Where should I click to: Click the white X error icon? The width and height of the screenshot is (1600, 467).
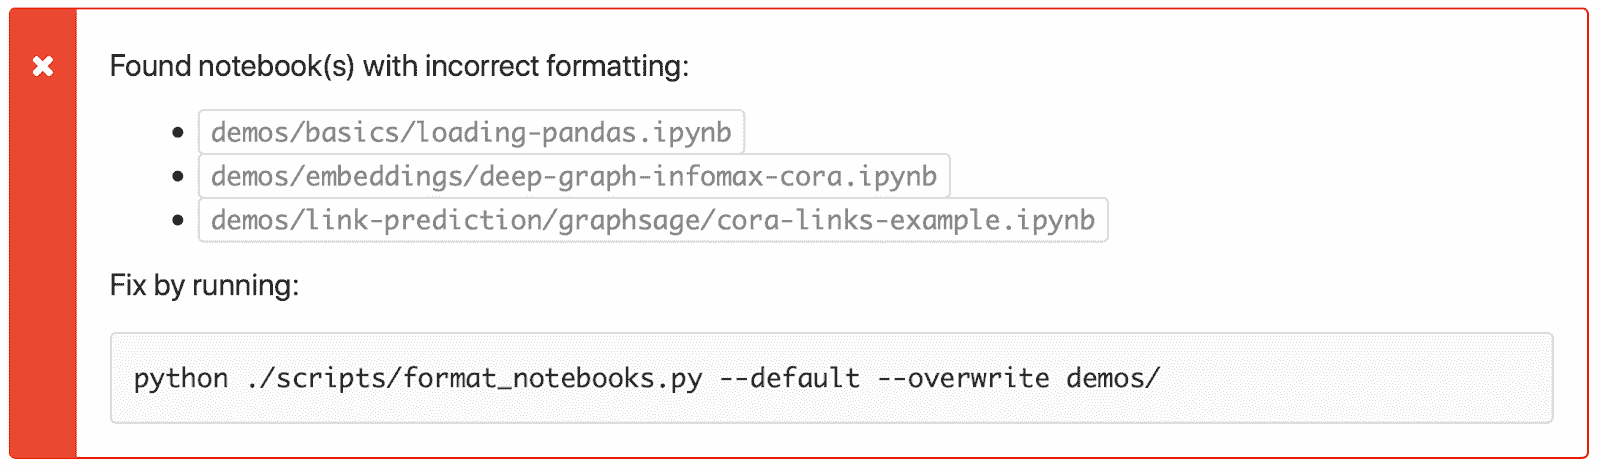coord(43,66)
